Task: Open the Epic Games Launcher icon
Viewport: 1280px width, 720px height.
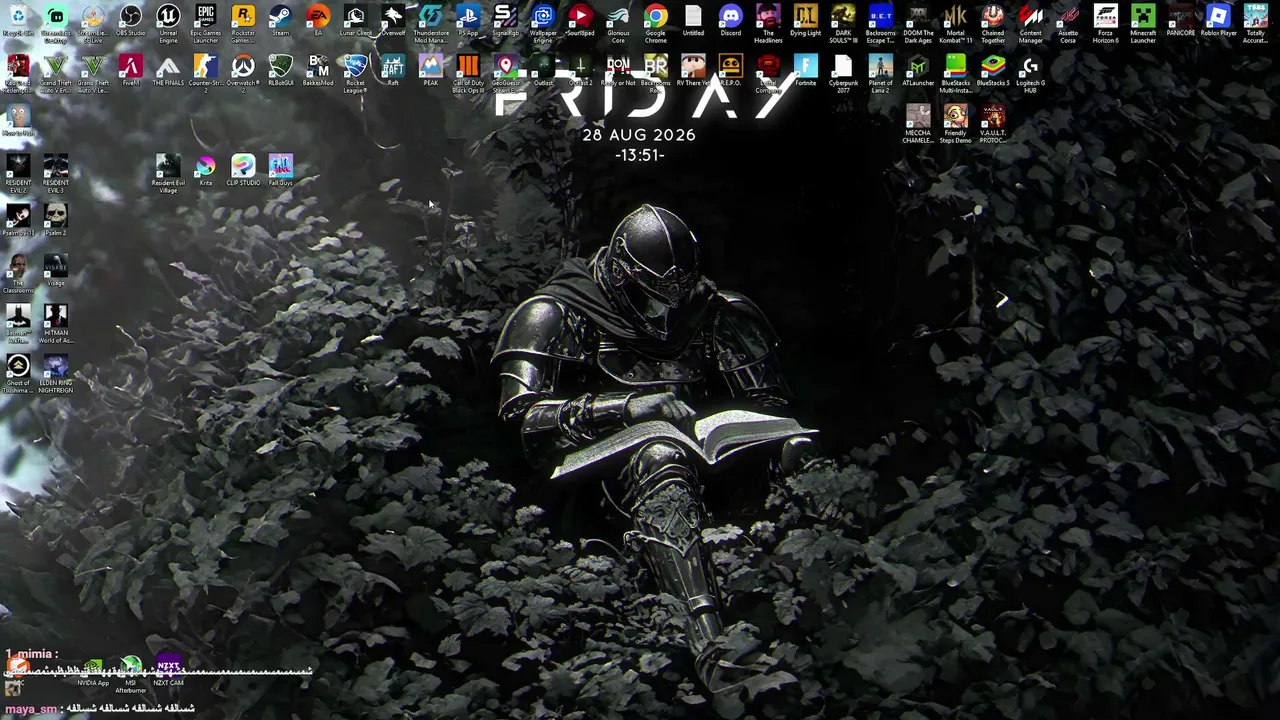Action: (x=206, y=24)
